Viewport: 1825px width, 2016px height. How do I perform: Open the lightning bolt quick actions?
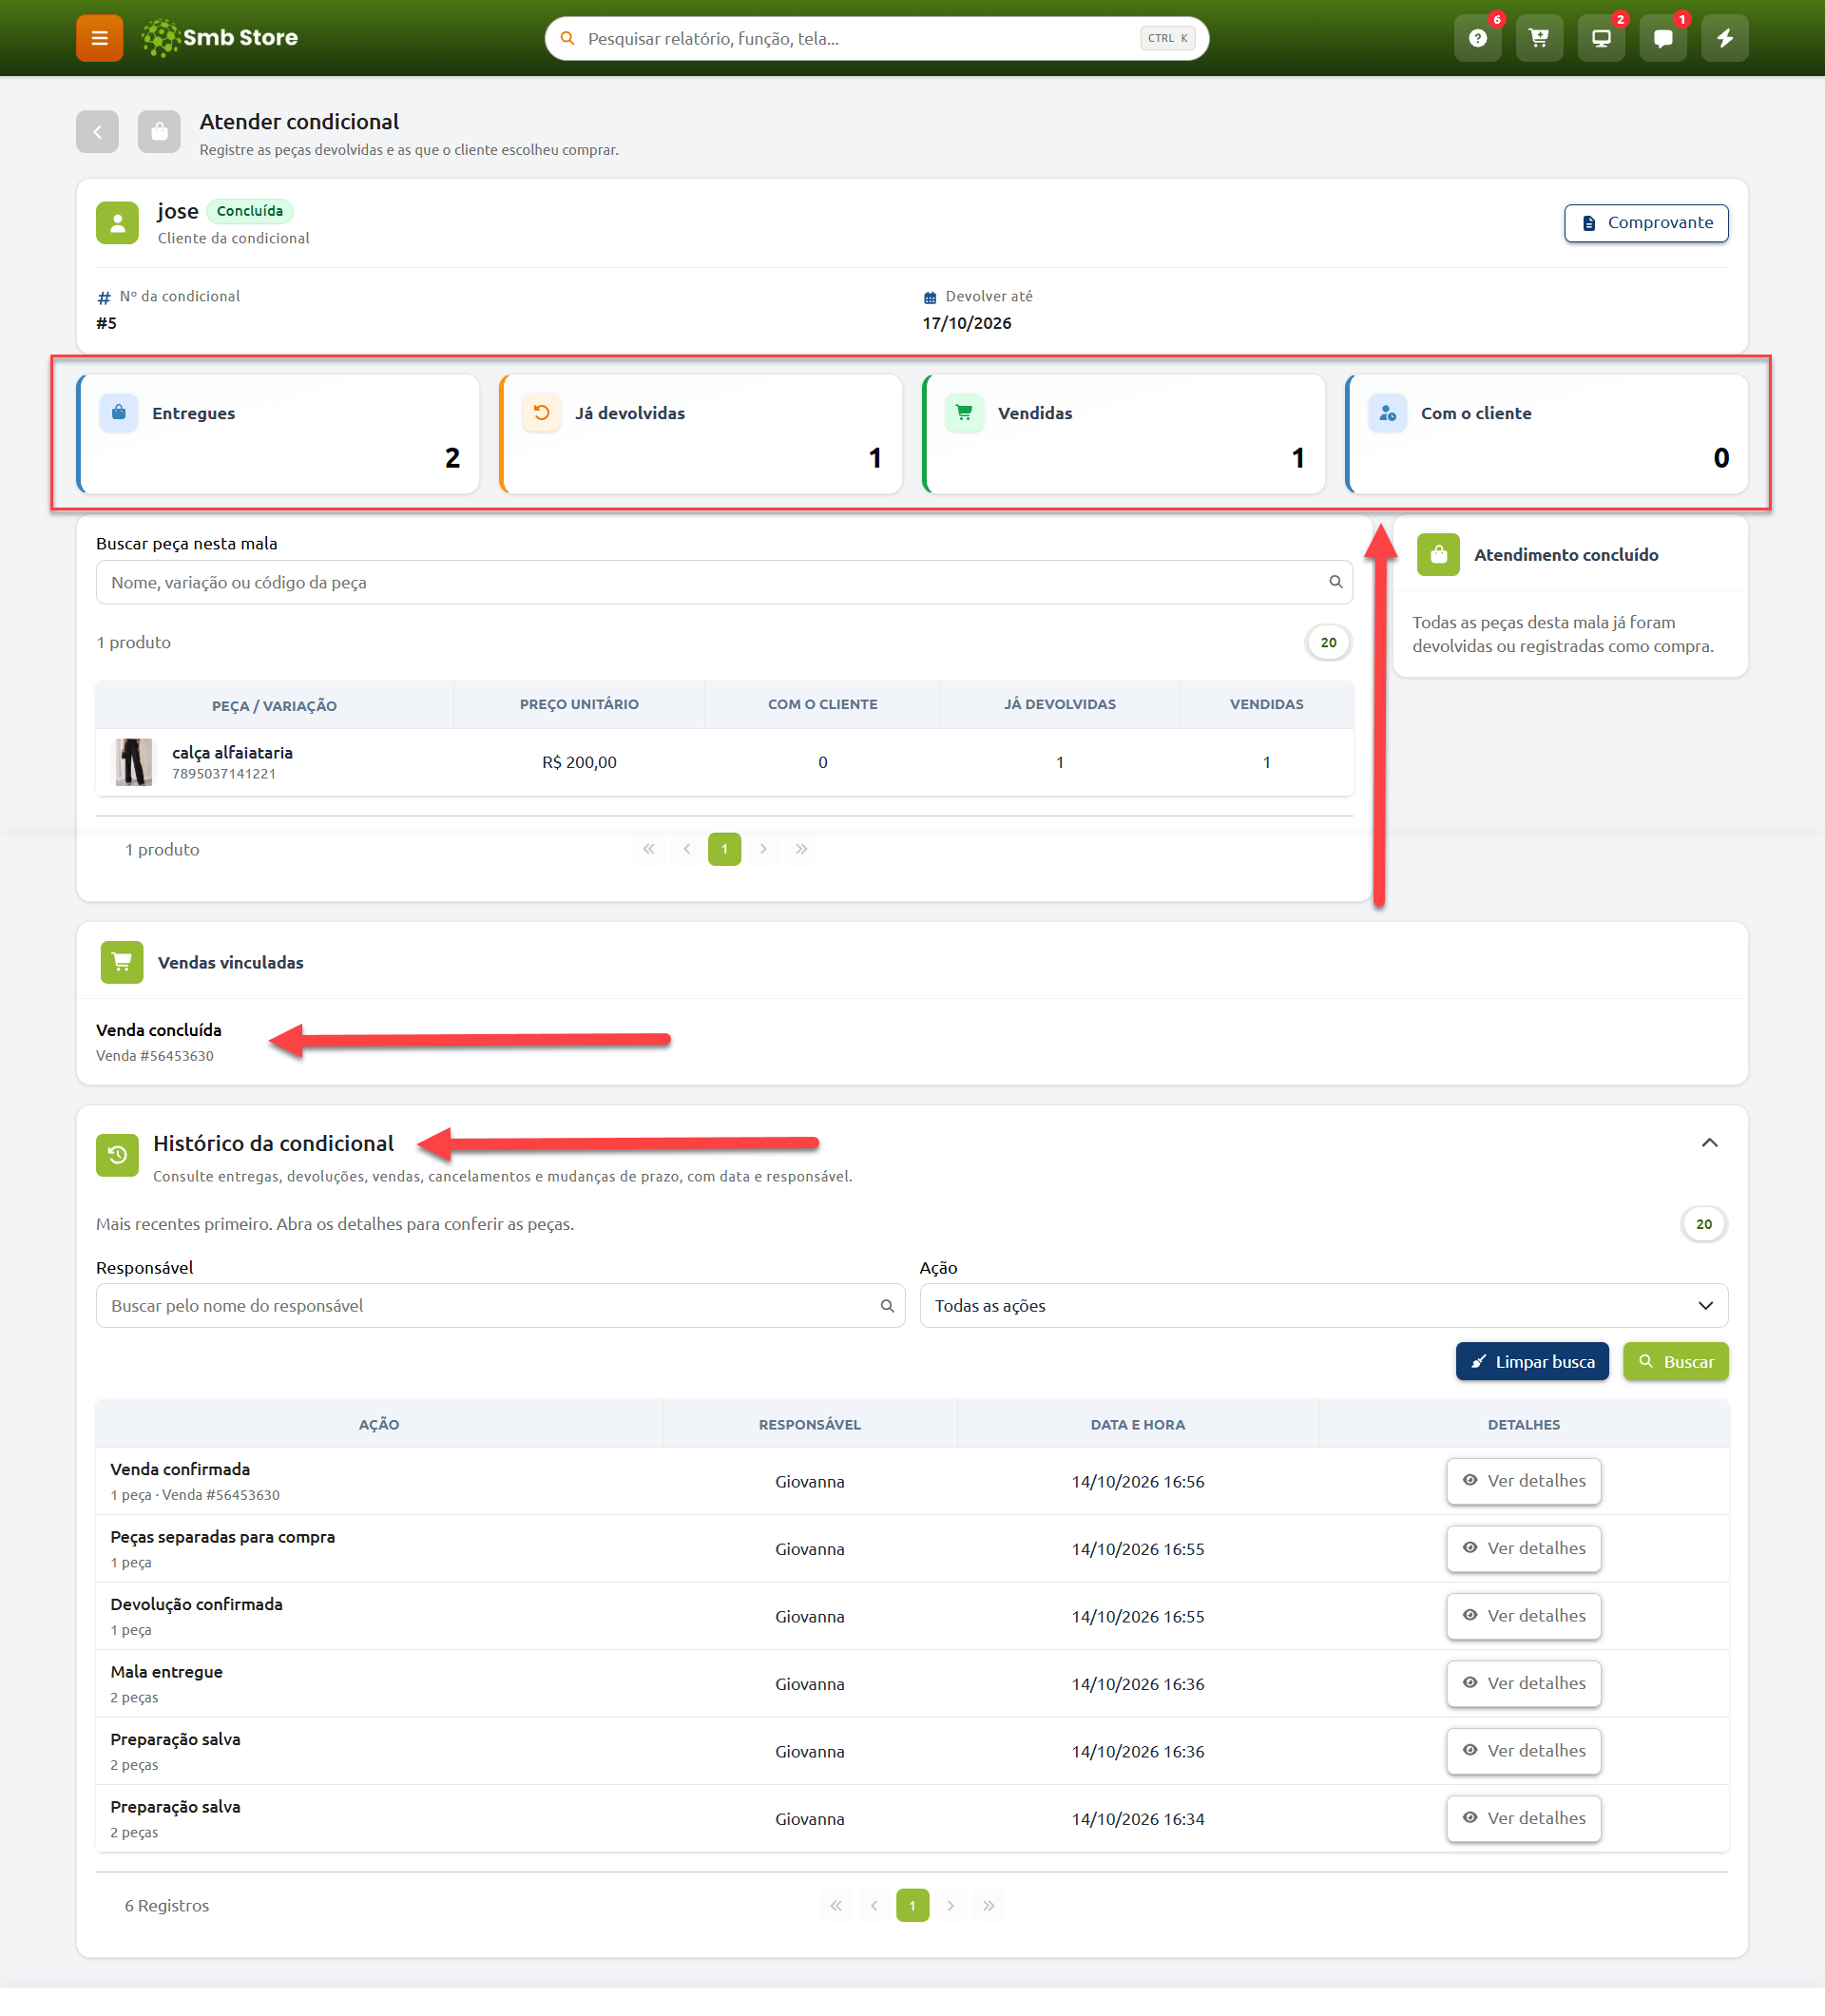coord(1725,38)
